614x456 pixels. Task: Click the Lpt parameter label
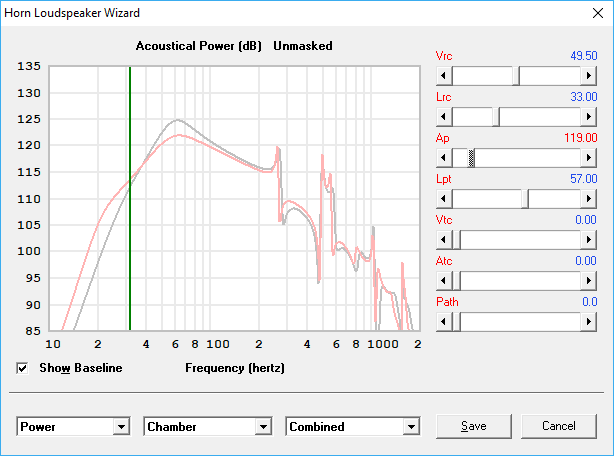444,179
